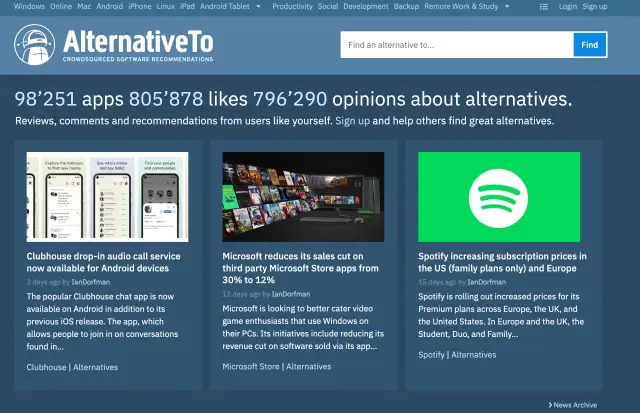Click the chevron icon beside News Archive

(x=550, y=405)
